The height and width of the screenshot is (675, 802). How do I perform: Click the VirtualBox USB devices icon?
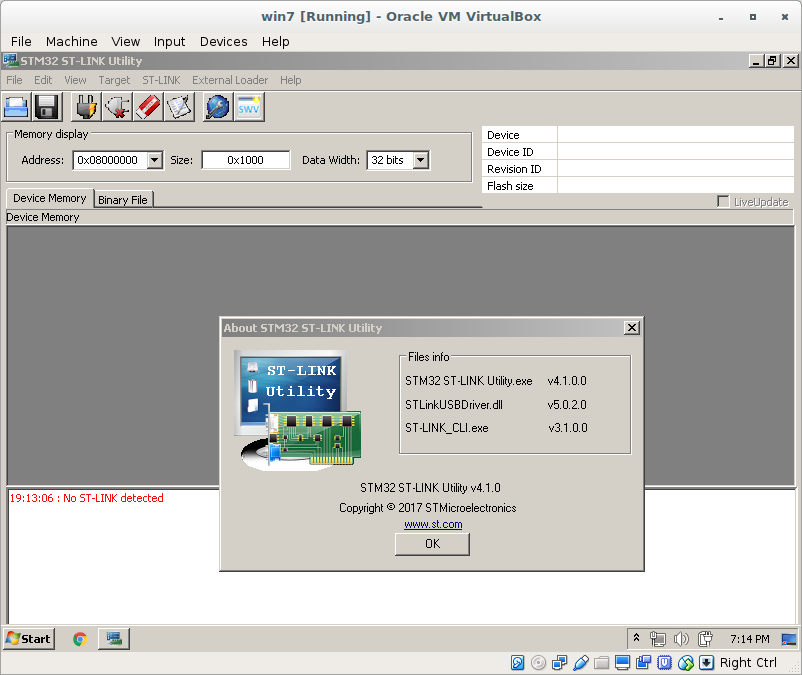click(581, 663)
